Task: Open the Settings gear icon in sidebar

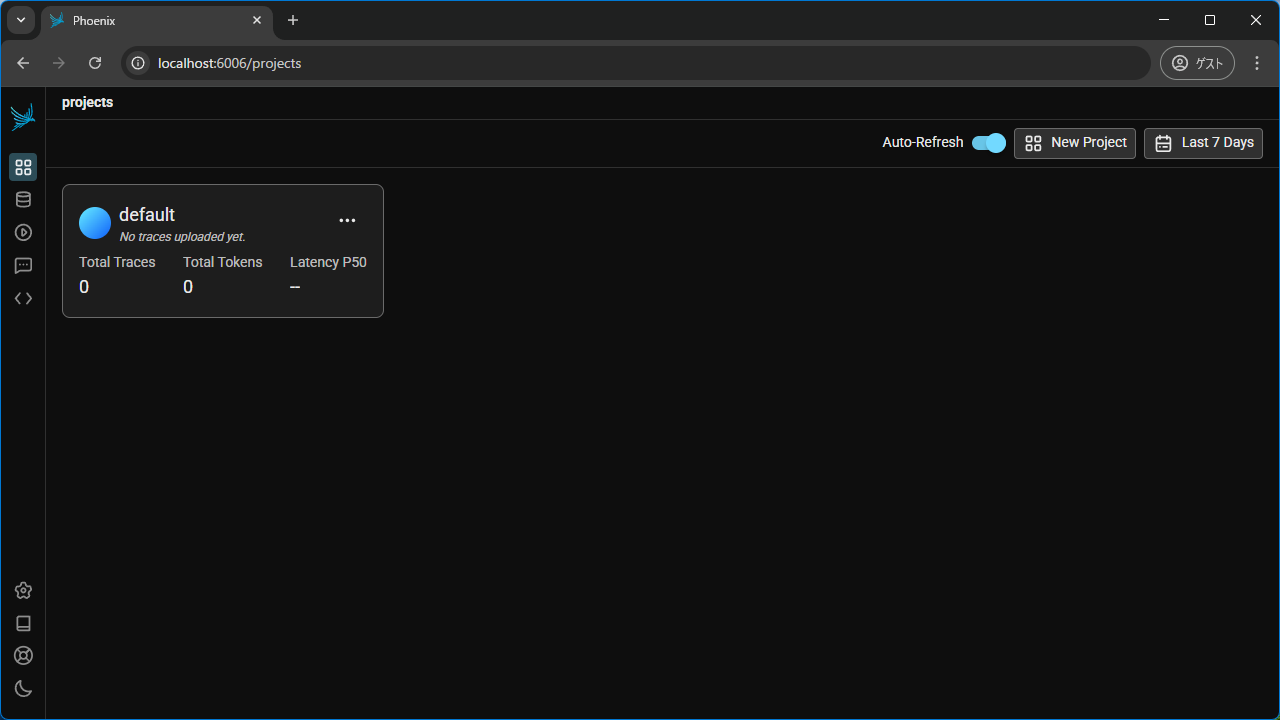Action: 23,591
